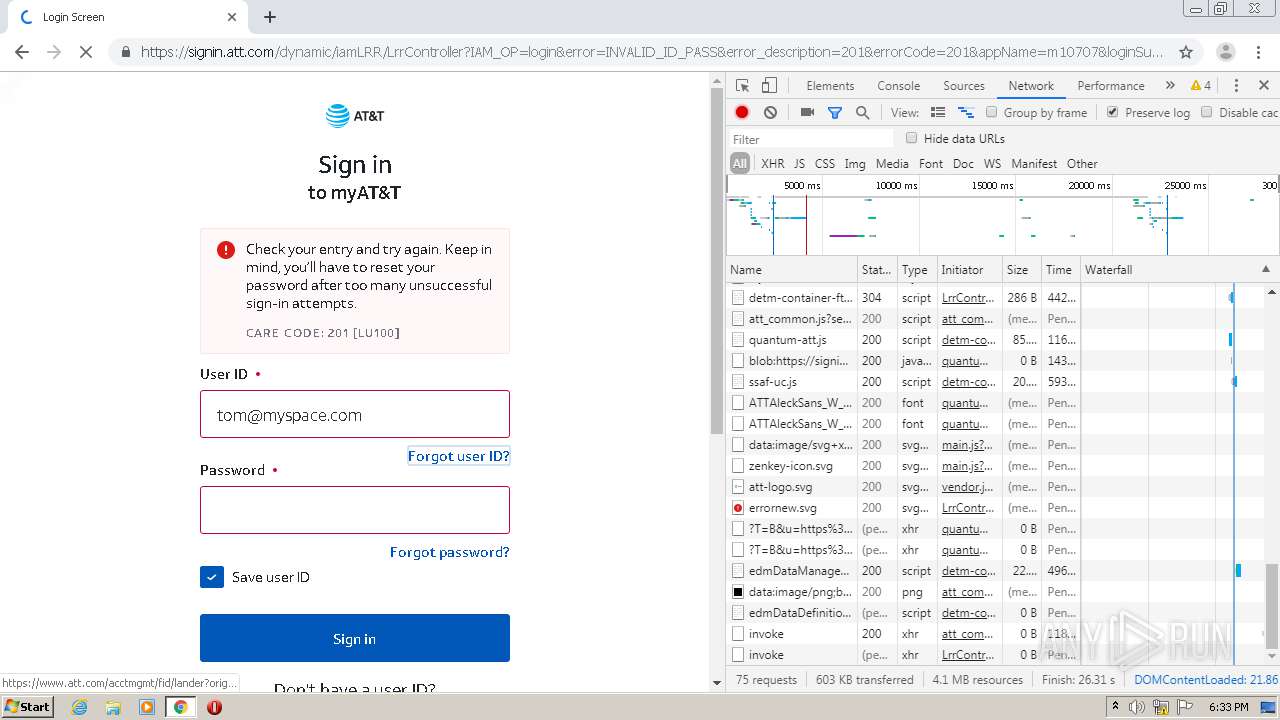Open the DevTools three-dot menu
The width and height of the screenshot is (1280, 720).
pyautogui.click(x=1236, y=86)
